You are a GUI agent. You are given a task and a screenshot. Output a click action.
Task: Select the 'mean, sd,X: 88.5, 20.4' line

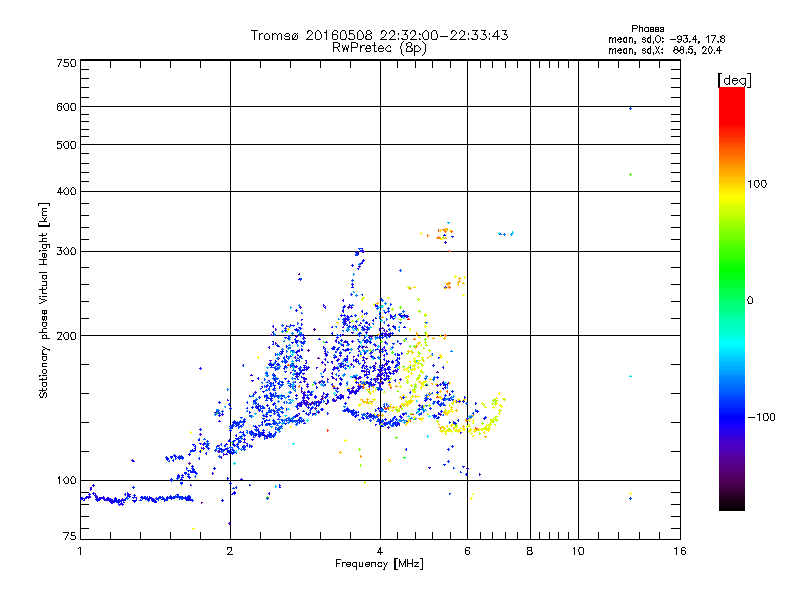tap(665, 50)
